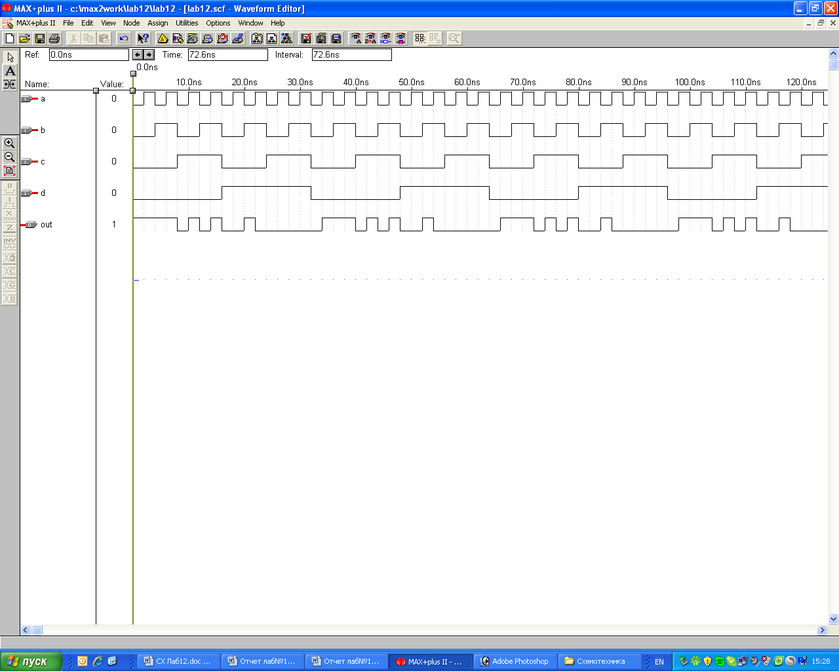839x671 pixels.
Task: Select the arrow selection tool in left palette
Action: coord(10,57)
